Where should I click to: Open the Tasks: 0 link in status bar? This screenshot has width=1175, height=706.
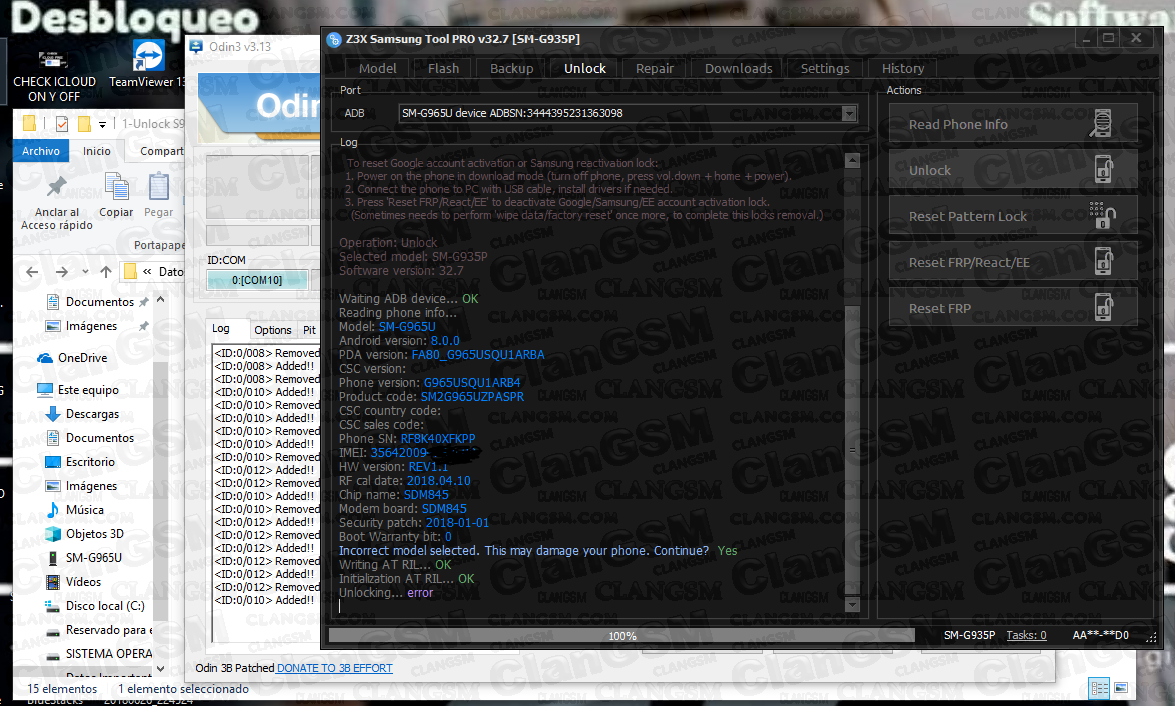pyautogui.click(x=1026, y=635)
